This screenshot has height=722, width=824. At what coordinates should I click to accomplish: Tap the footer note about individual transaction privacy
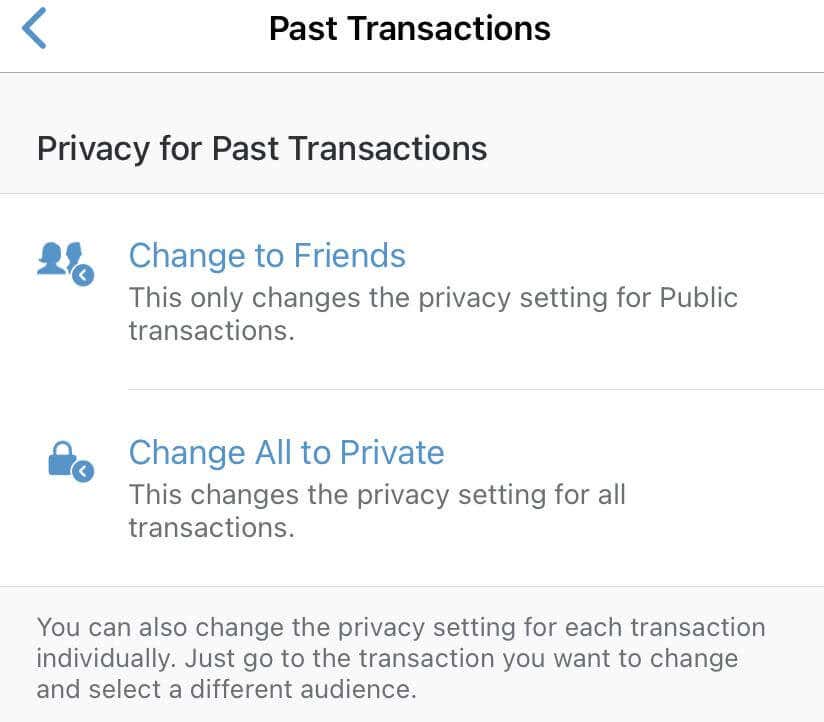(400, 658)
